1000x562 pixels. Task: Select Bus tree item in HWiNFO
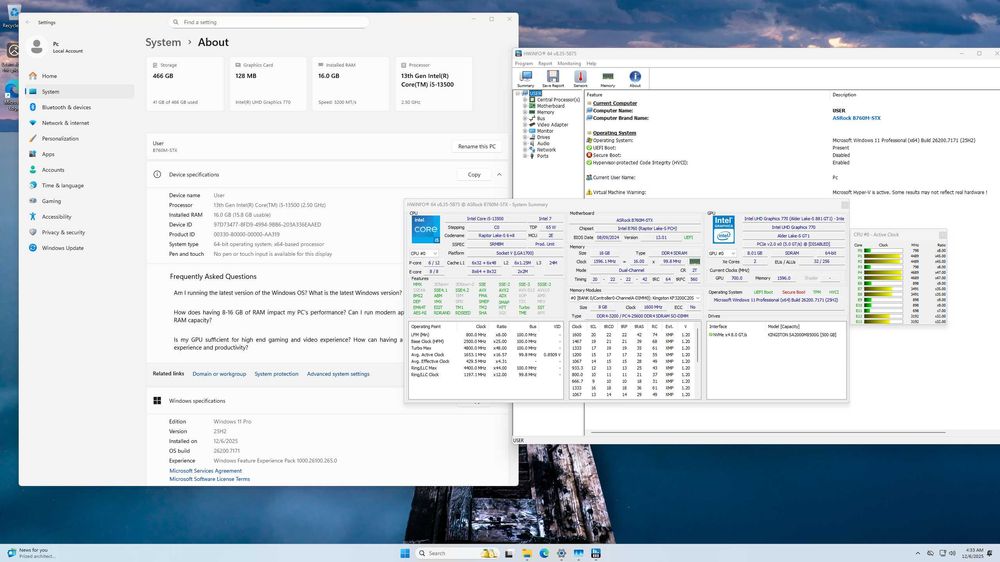541,119
